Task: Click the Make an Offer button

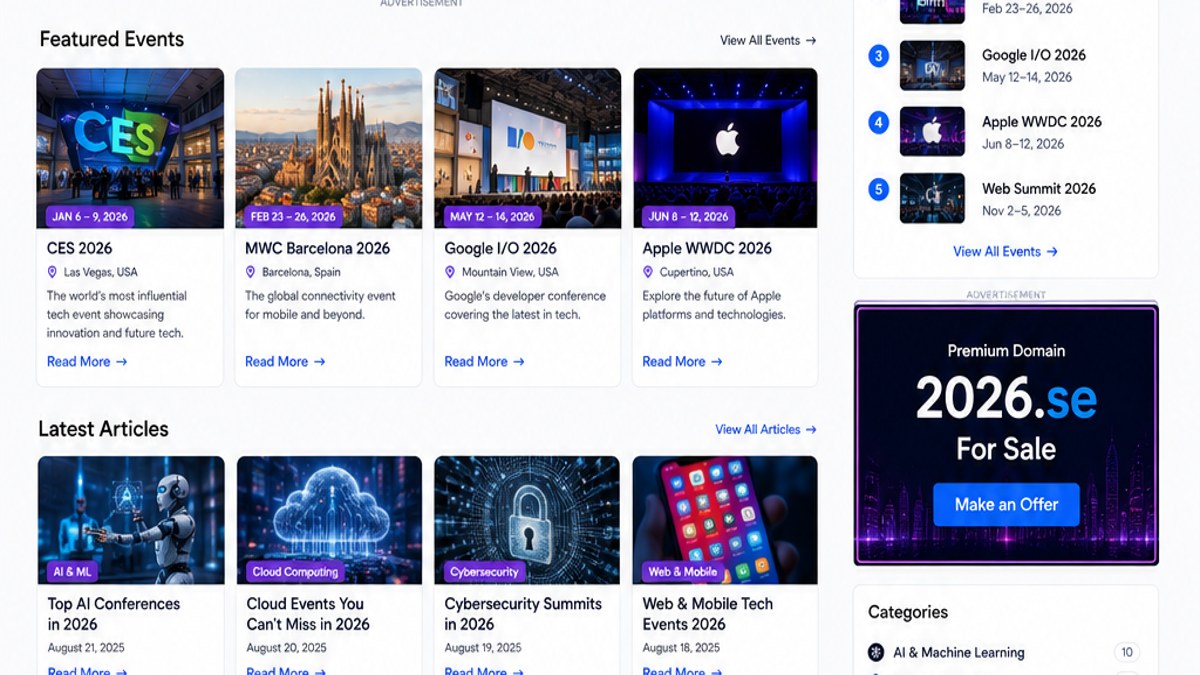Action: (1006, 505)
